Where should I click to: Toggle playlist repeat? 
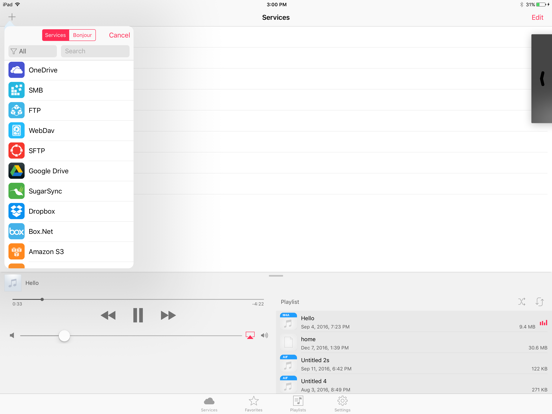click(540, 302)
